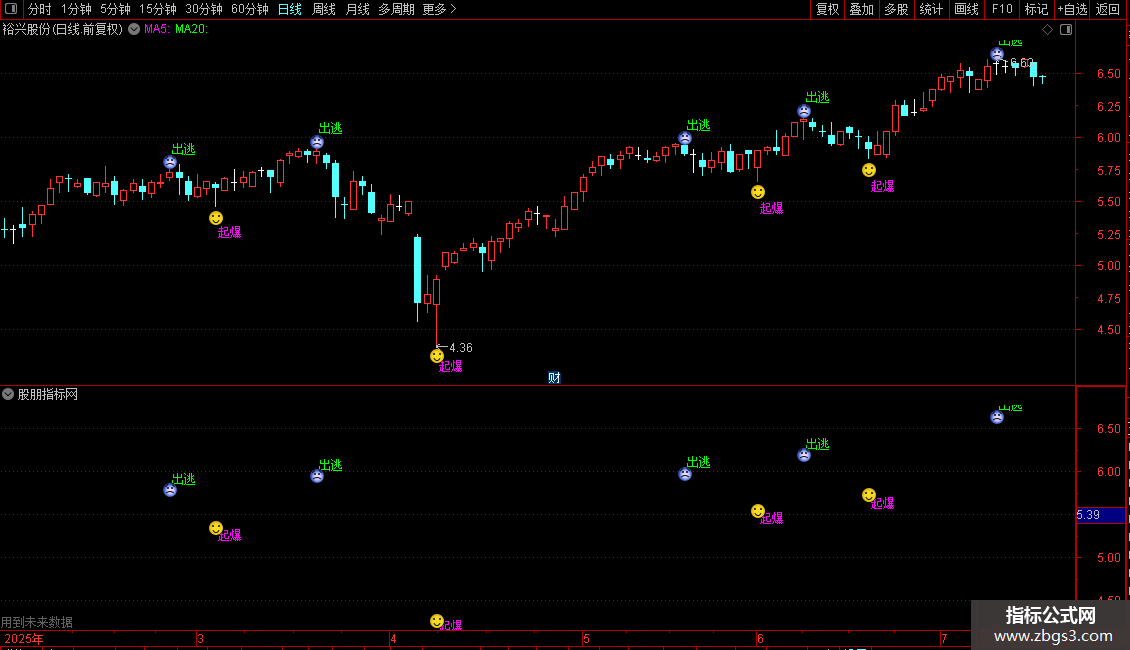Open the 复权 adjustment menu
Screen dimensions: 1130x650
pos(827,9)
